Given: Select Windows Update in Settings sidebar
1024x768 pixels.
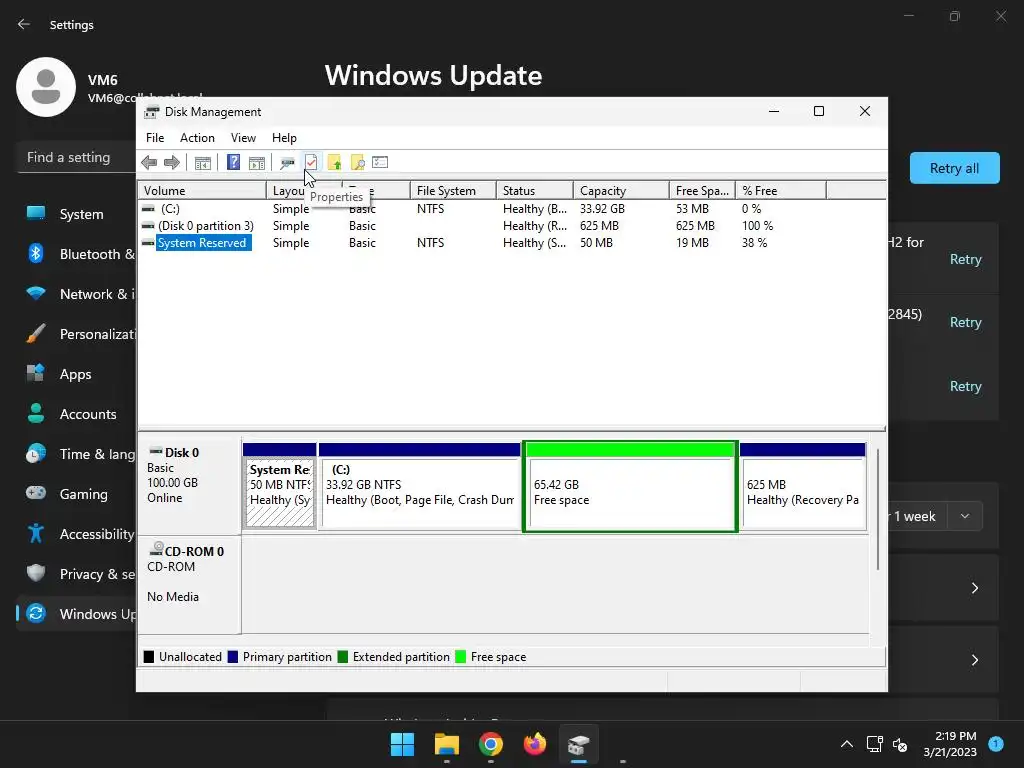Looking at the screenshot, I should click(76, 614).
